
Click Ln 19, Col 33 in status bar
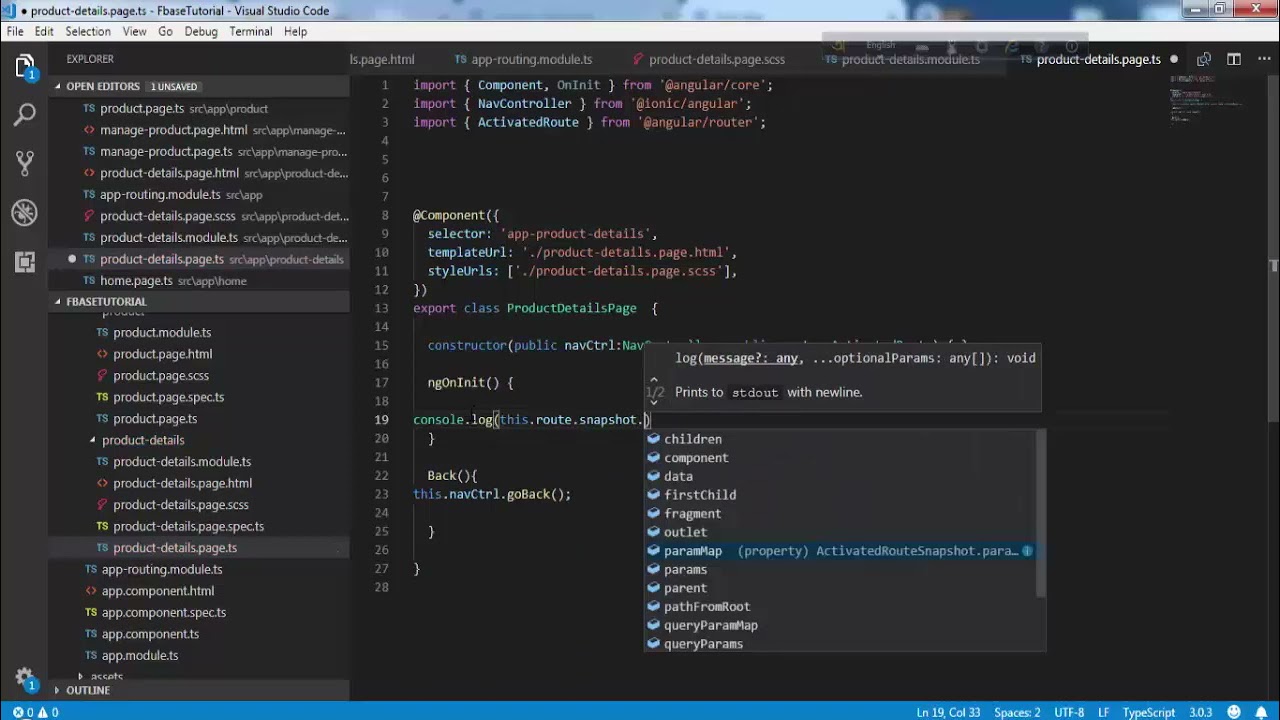948,713
